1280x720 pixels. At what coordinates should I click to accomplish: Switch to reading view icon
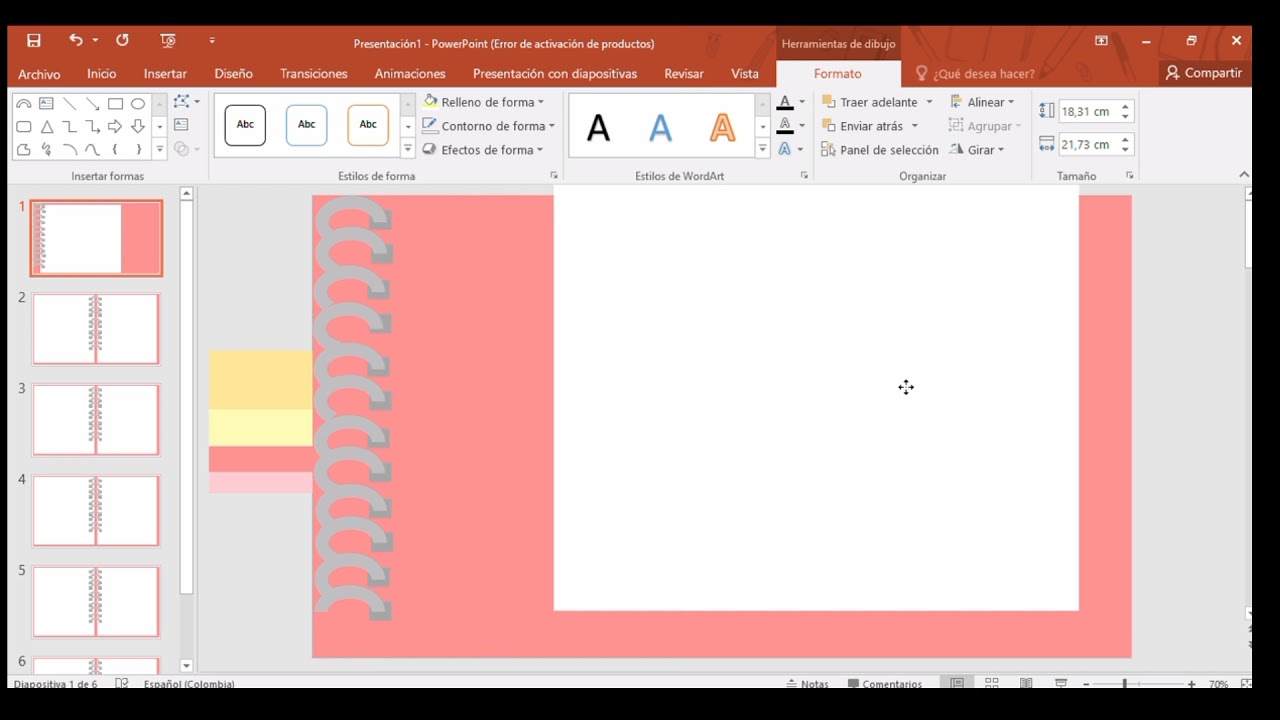(x=1026, y=683)
